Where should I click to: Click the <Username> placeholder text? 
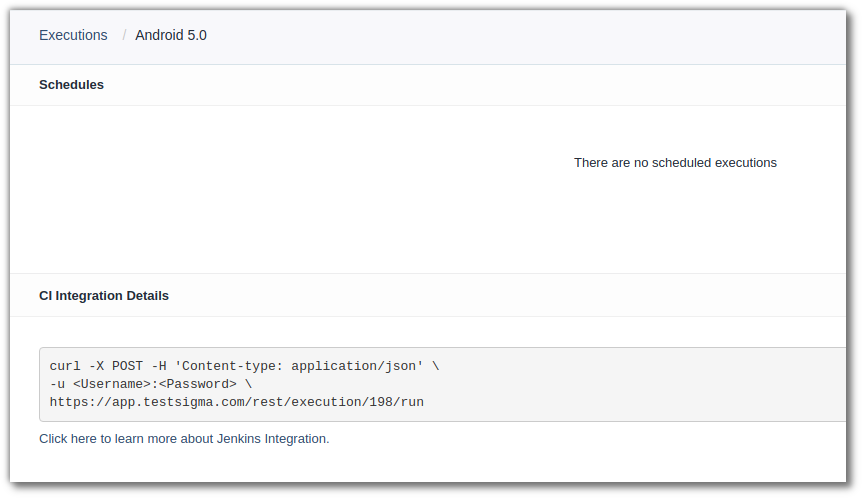click(111, 384)
